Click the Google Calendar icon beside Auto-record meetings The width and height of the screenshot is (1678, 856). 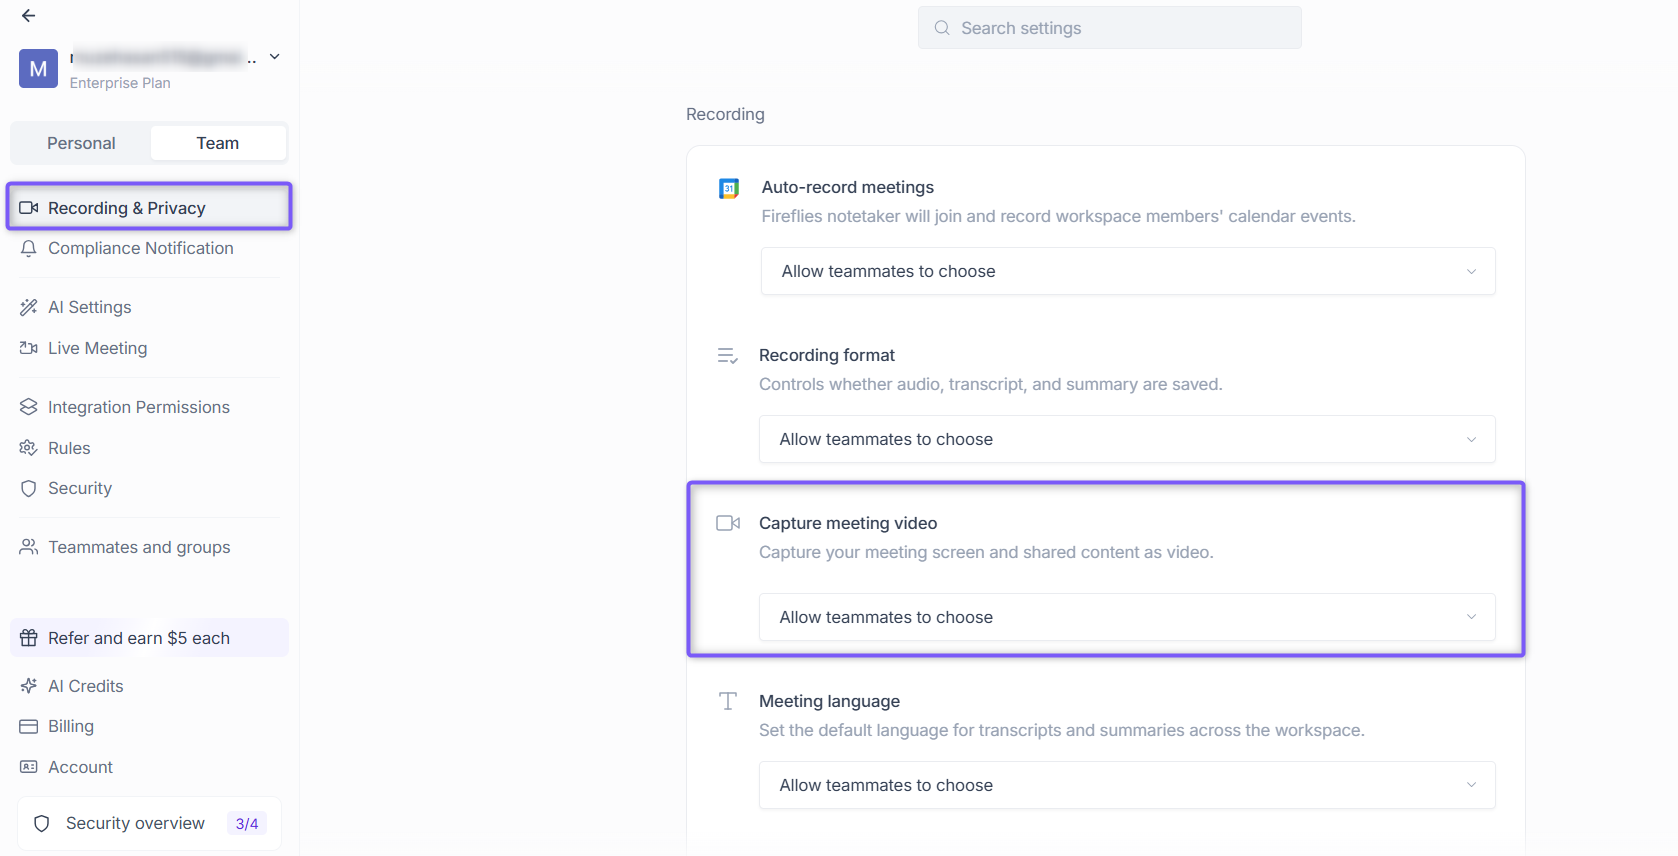pyautogui.click(x=729, y=188)
